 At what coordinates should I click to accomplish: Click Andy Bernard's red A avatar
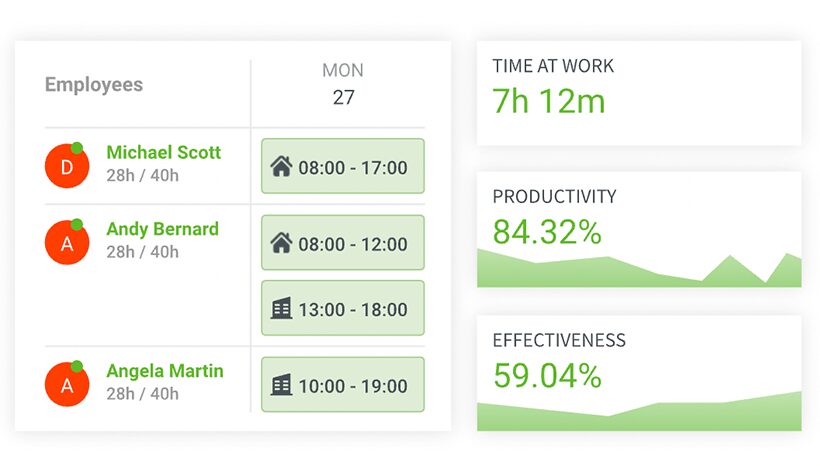(x=67, y=242)
